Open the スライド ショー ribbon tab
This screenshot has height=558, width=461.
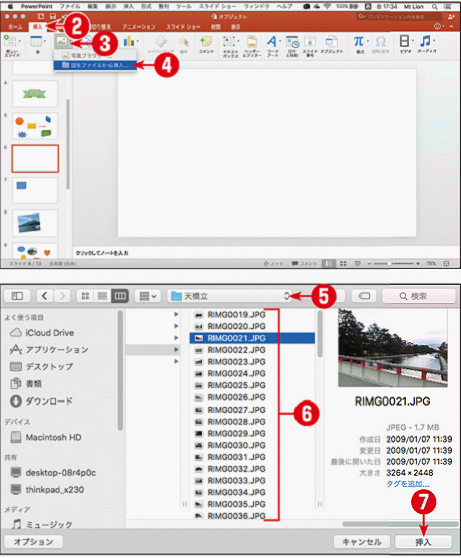(183, 27)
